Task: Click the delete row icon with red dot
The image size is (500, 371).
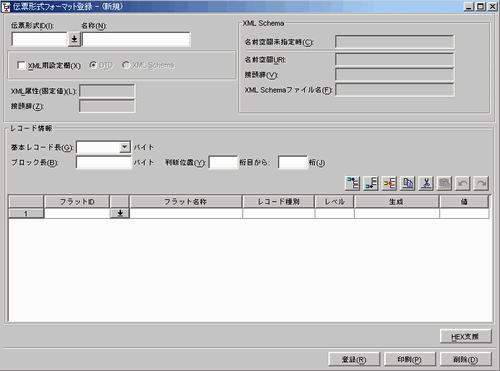Action: 389,183
